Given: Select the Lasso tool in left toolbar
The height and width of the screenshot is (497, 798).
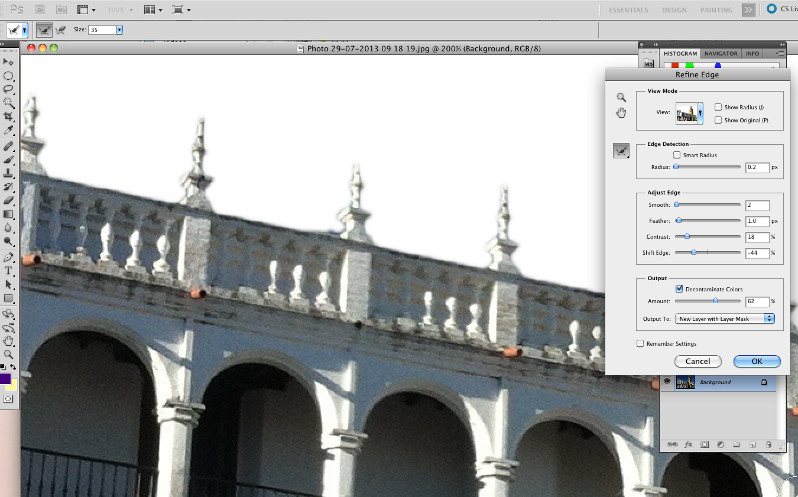Looking at the screenshot, I should [9, 89].
